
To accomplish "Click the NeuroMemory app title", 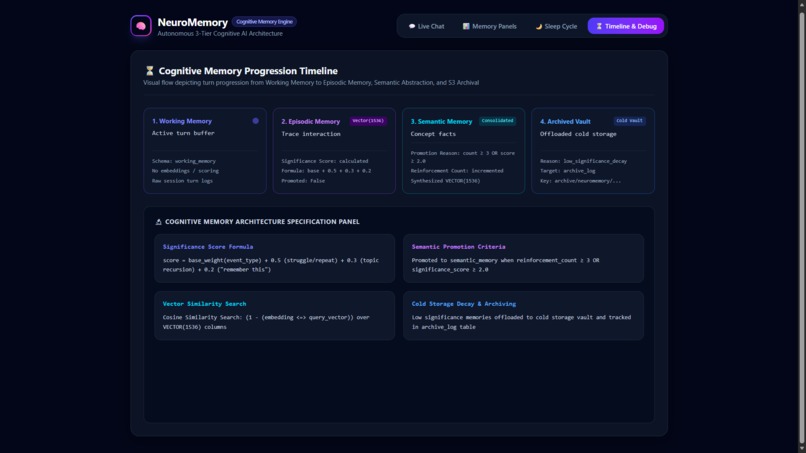I will point(193,23).
